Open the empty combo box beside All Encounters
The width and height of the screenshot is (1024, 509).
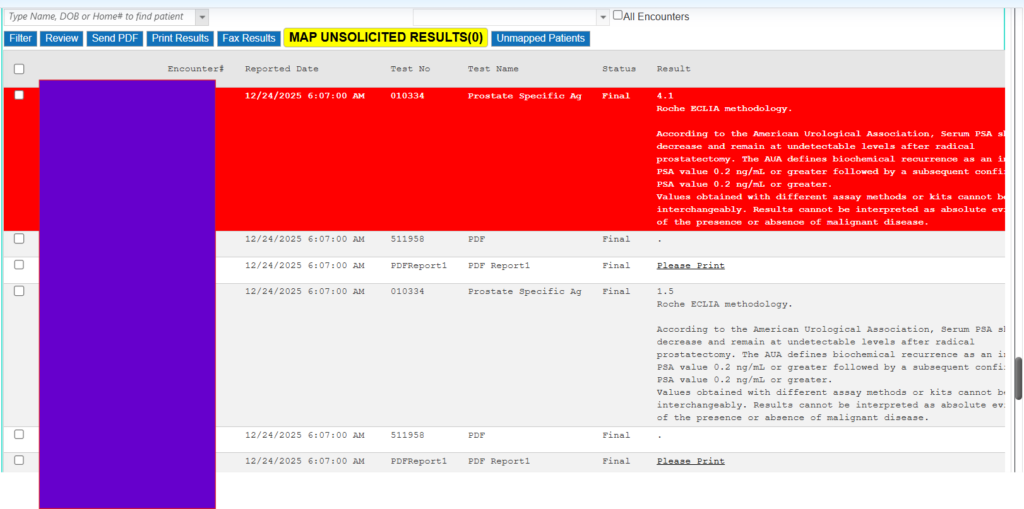click(504, 17)
